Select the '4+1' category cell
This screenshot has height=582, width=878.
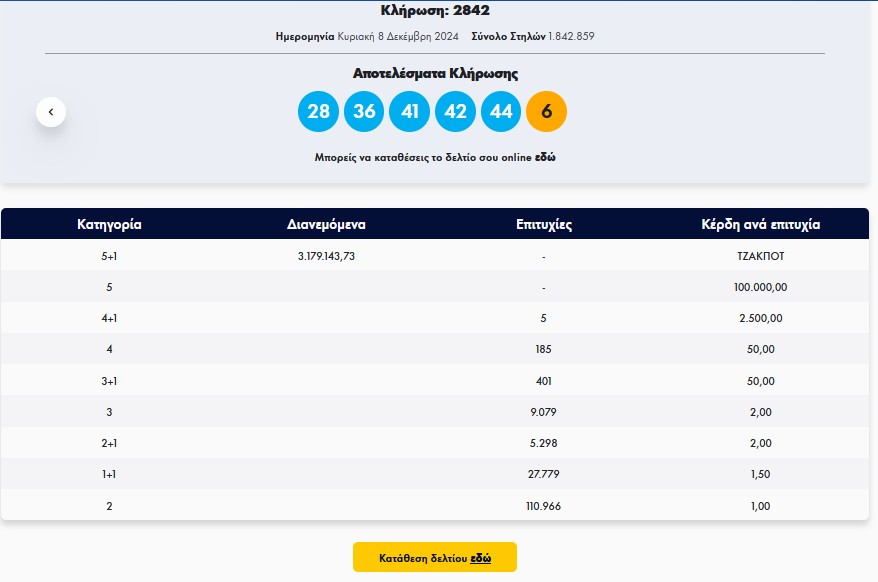coord(109,318)
